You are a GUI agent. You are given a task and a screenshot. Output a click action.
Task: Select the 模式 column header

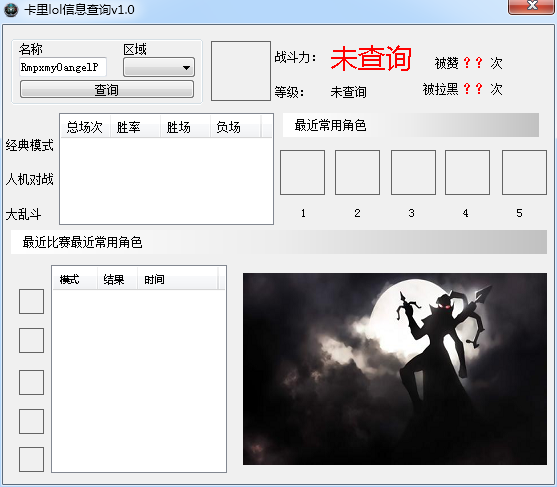click(x=75, y=279)
